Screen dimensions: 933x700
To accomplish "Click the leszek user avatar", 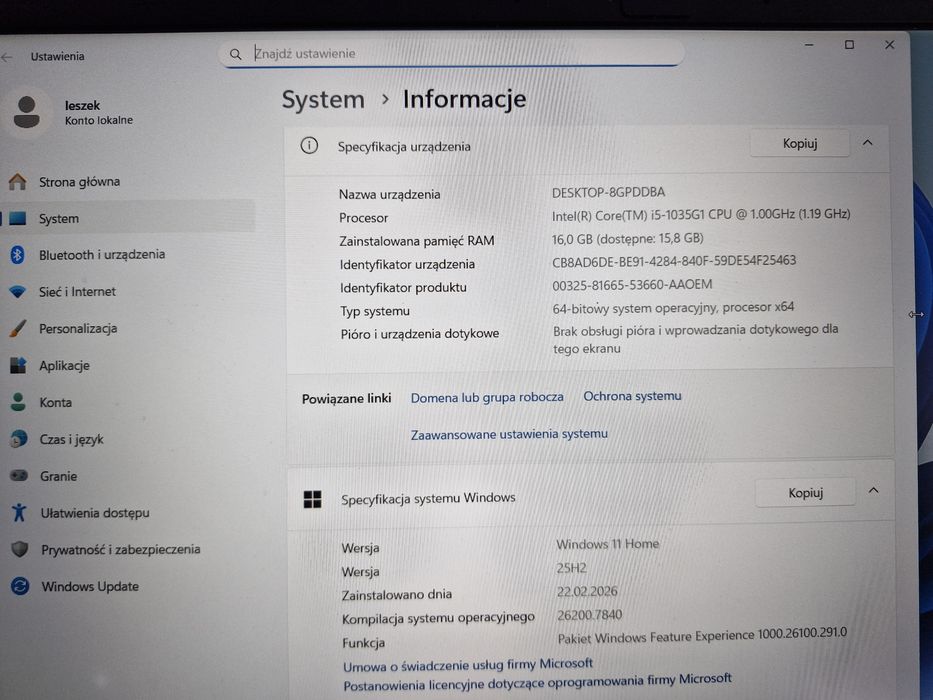I will (26, 112).
